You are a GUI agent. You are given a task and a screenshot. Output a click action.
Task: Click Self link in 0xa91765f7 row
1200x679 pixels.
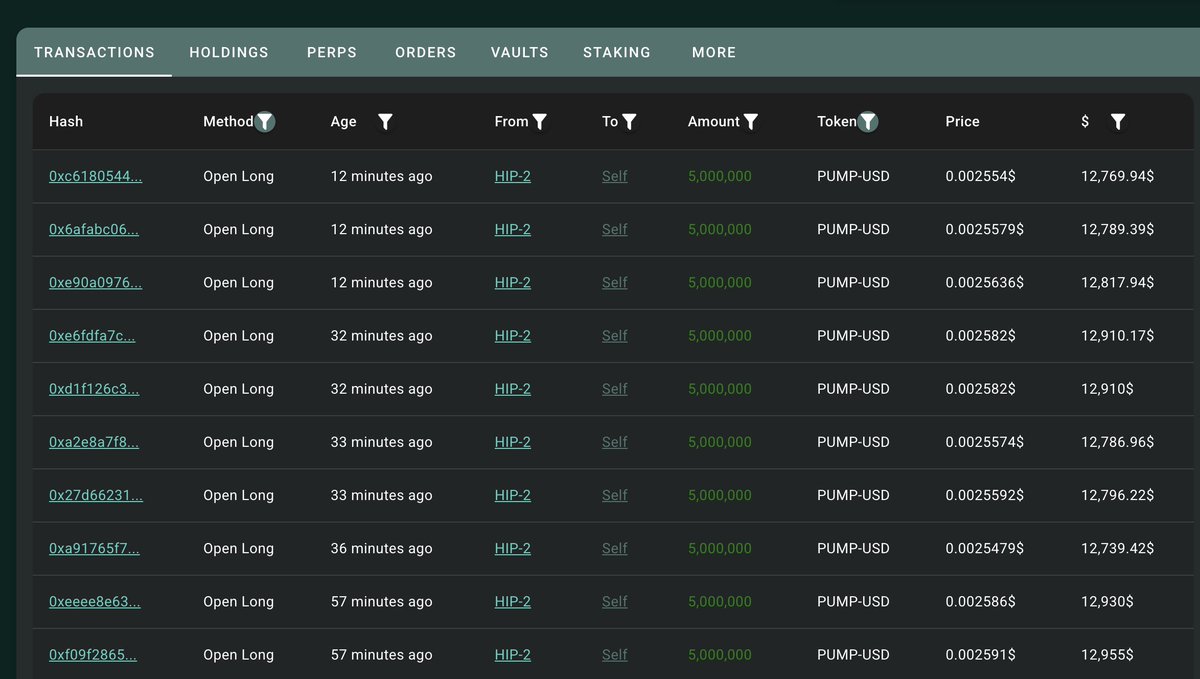click(x=615, y=548)
